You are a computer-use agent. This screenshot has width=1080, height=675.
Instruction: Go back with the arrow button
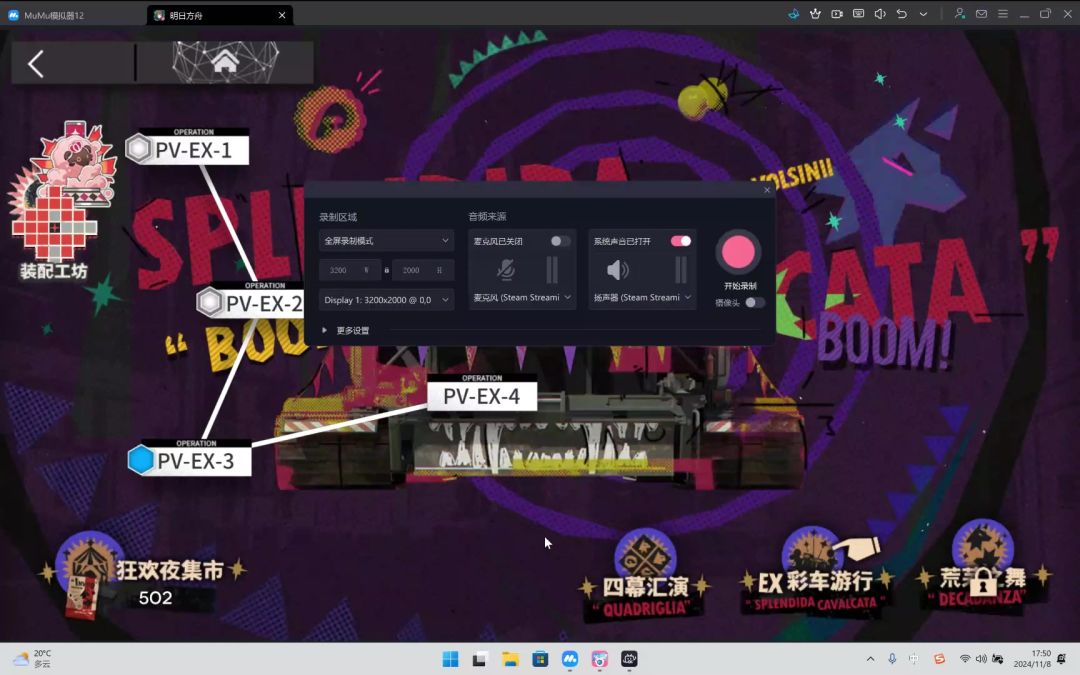click(x=36, y=63)
